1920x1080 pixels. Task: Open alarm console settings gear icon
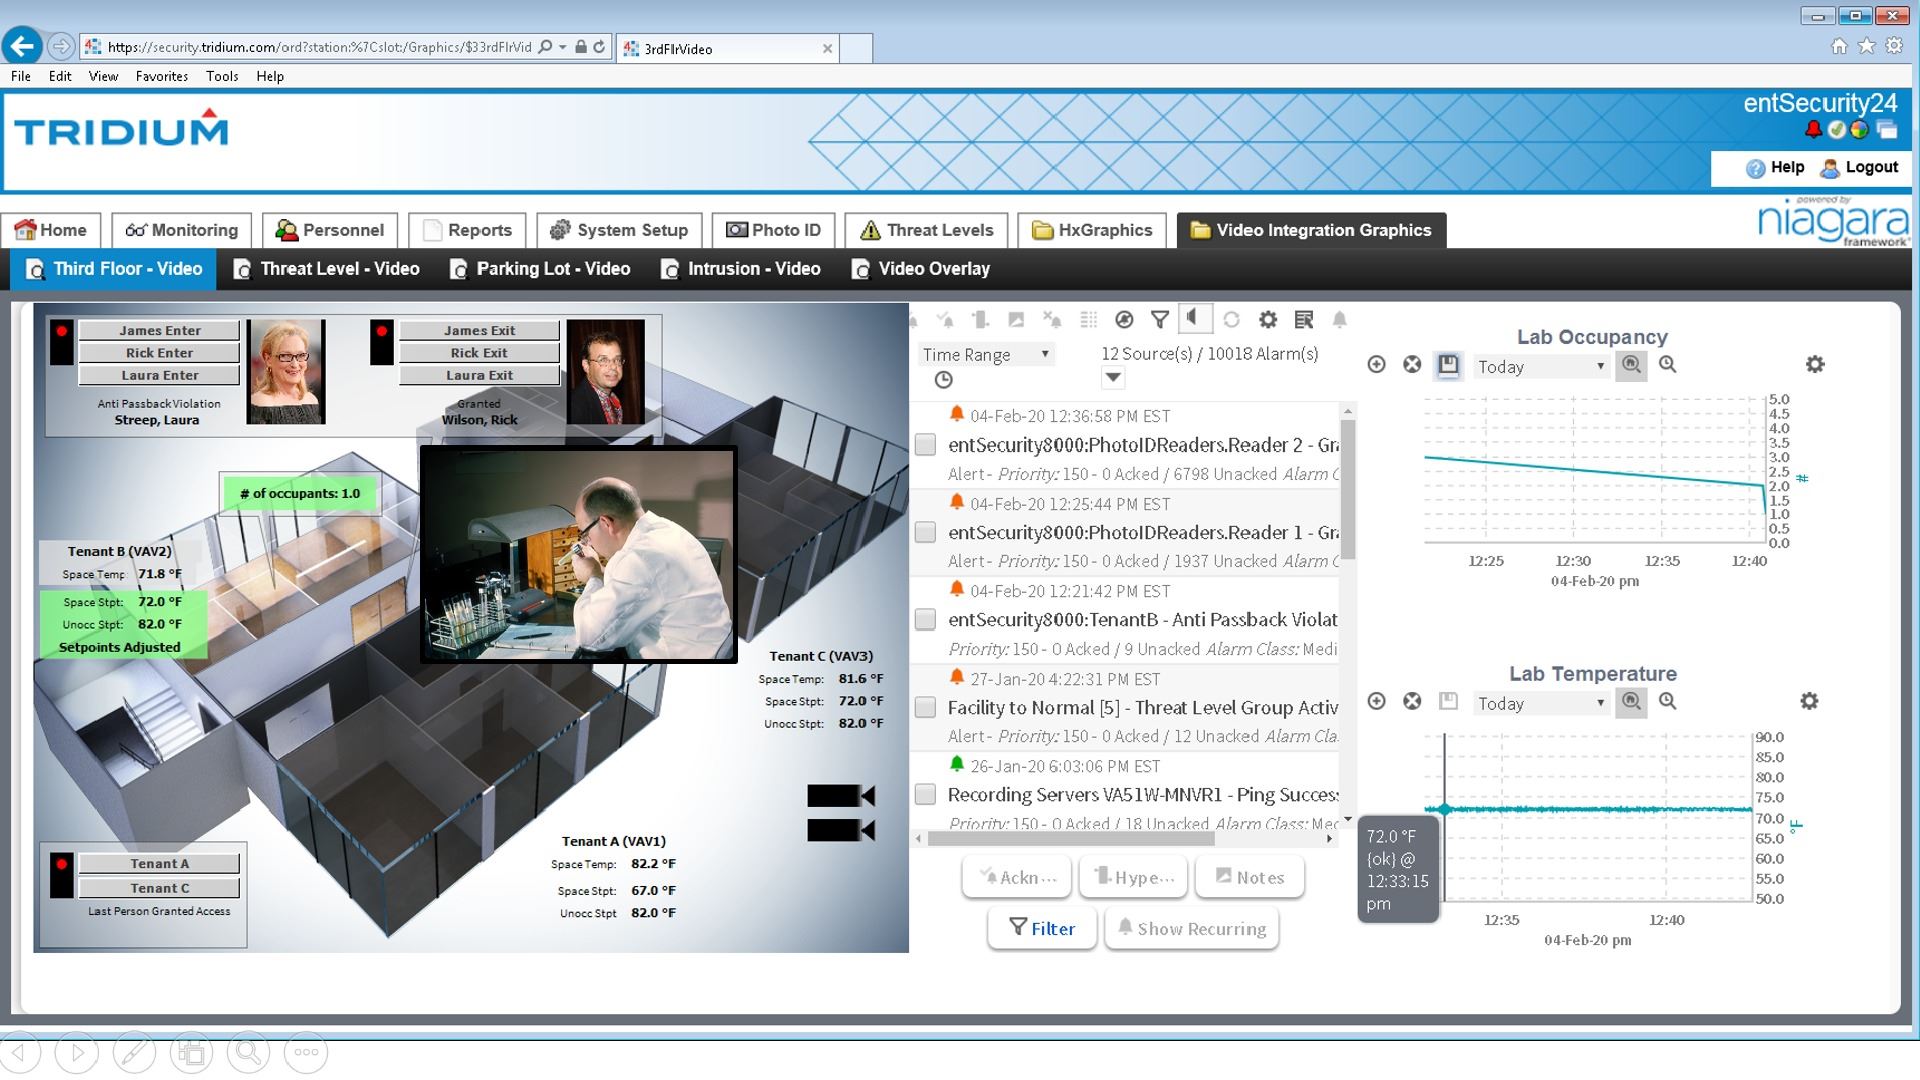click(x=1268, y=320)
